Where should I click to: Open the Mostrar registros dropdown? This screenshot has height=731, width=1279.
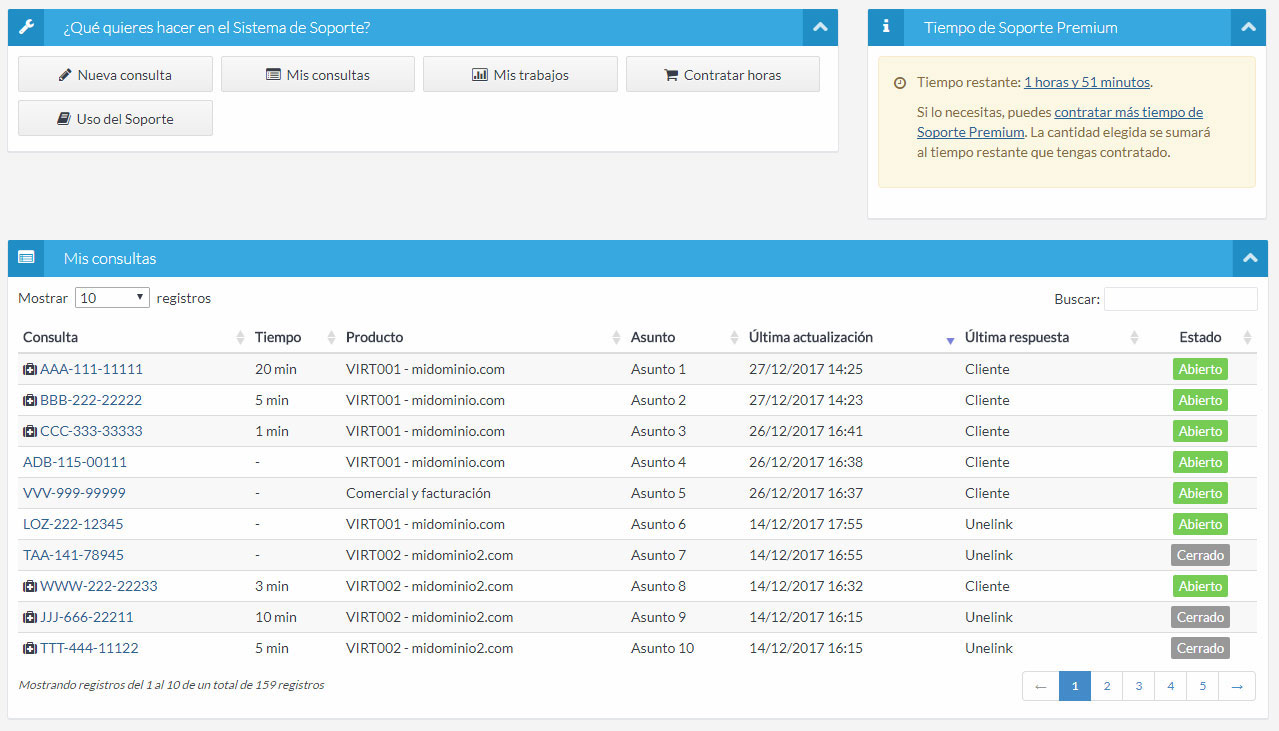[x=112, y=298]
